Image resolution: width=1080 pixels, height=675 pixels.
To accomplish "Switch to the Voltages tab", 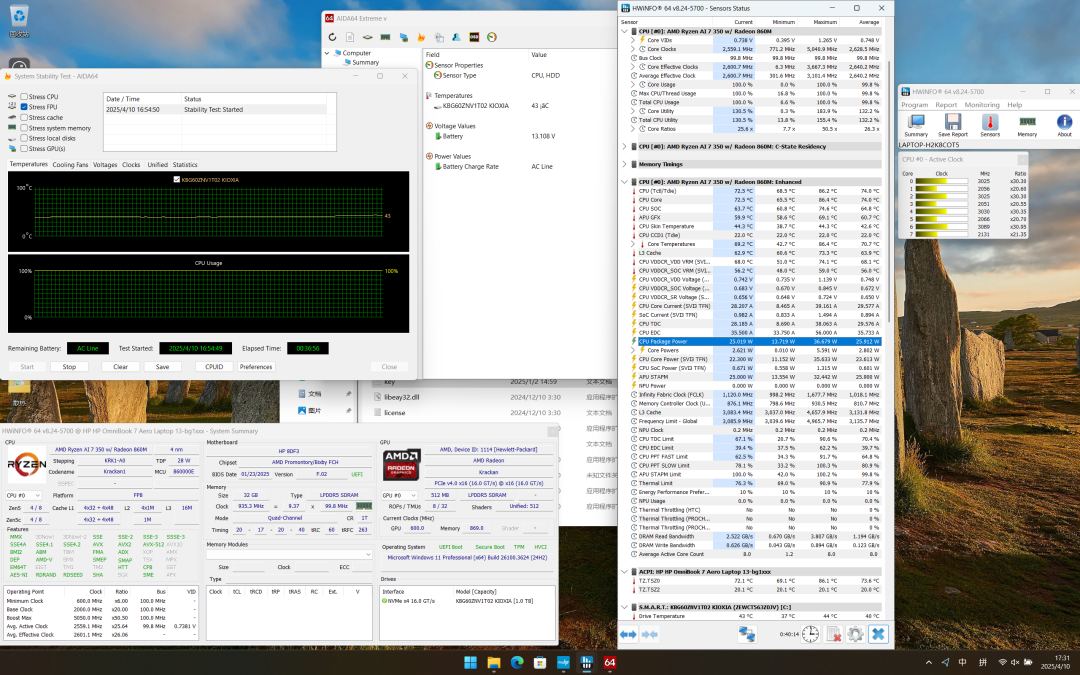I will (x=105, y=165).
